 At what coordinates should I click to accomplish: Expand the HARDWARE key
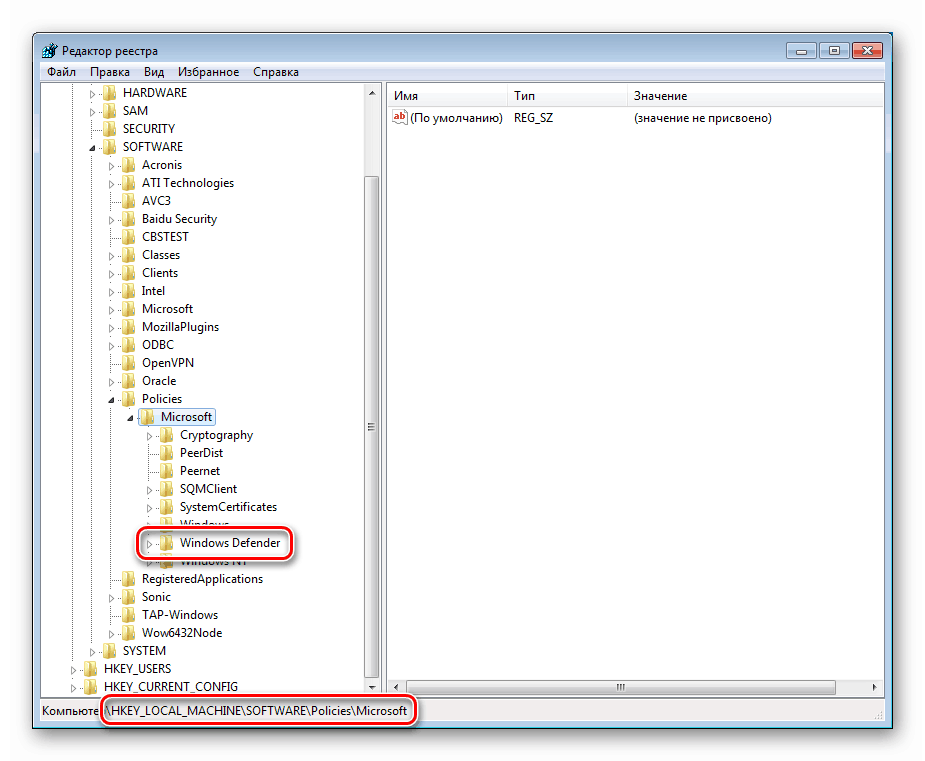(x=94, y=92)
